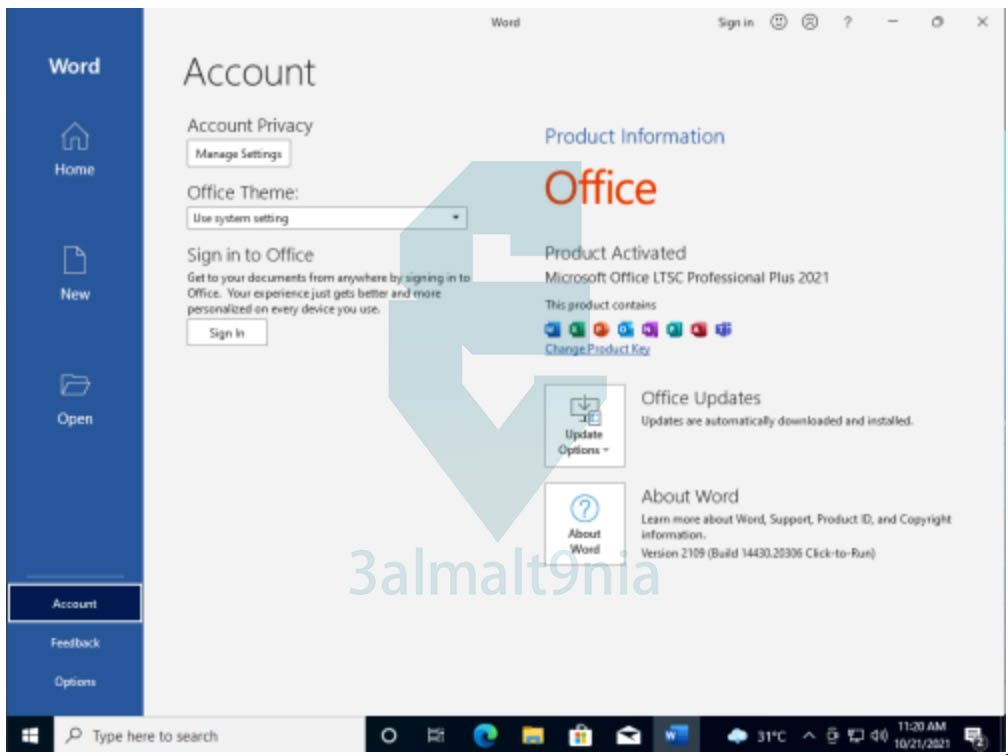Open Cortana circle icon on taskbar

tap(388, 735)
